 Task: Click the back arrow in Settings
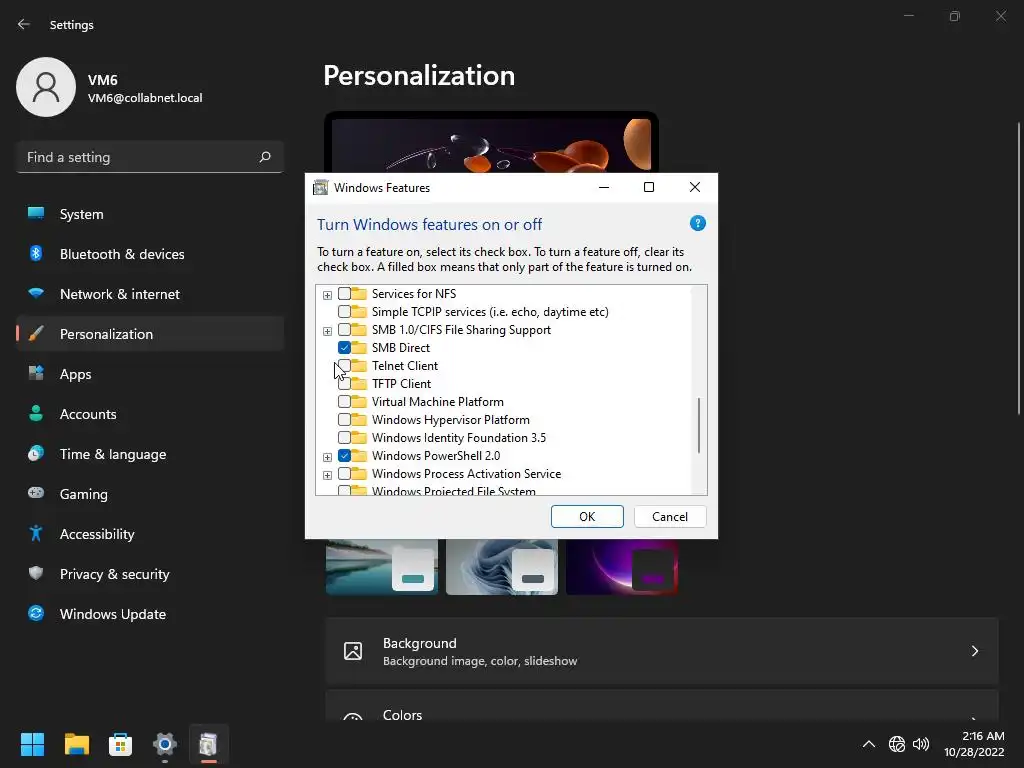[x=24, y=24]
